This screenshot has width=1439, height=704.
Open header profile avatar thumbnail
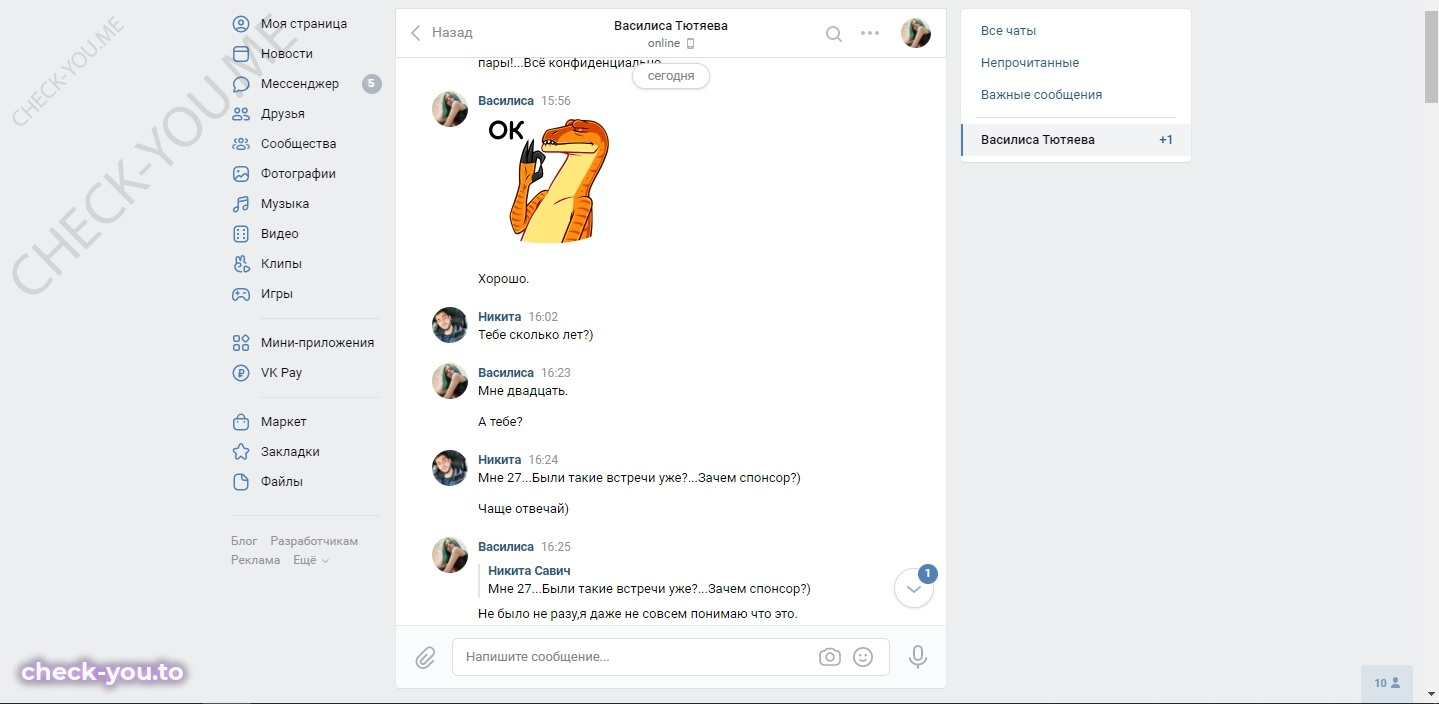click(916, 33)
